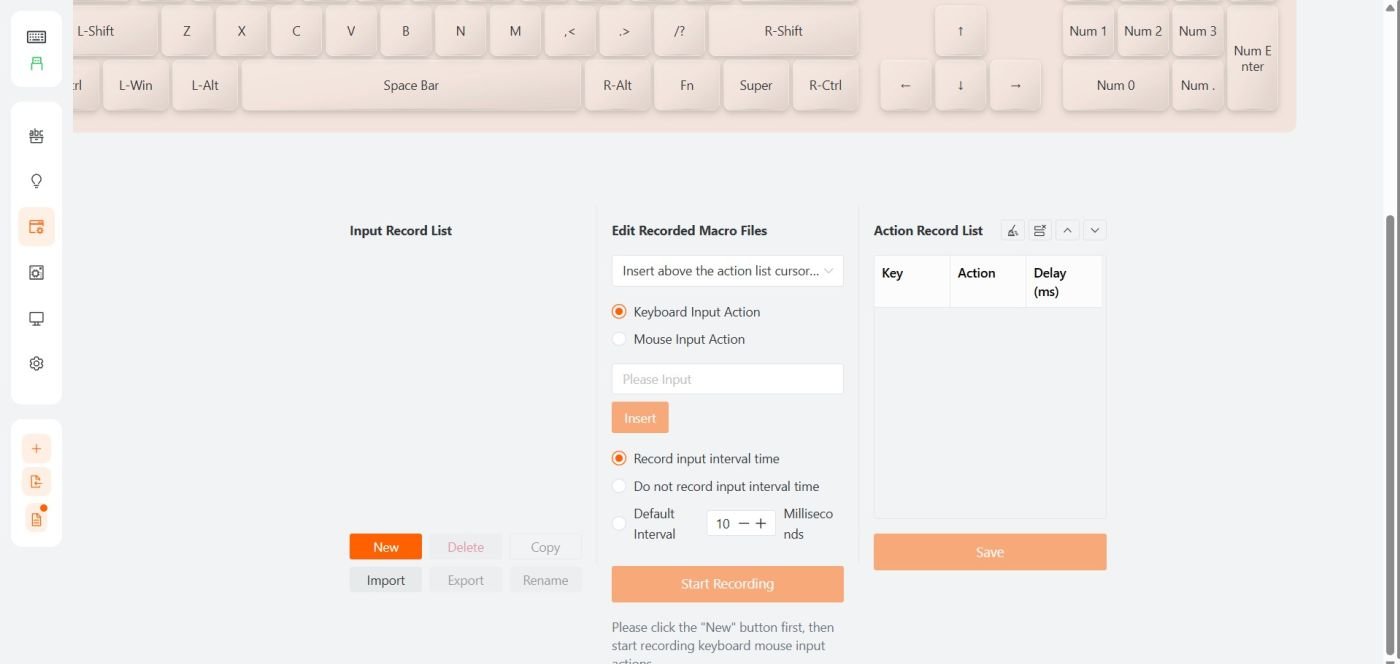Open the 'Insert above the action list cursor' dropdown

(728, 271)
